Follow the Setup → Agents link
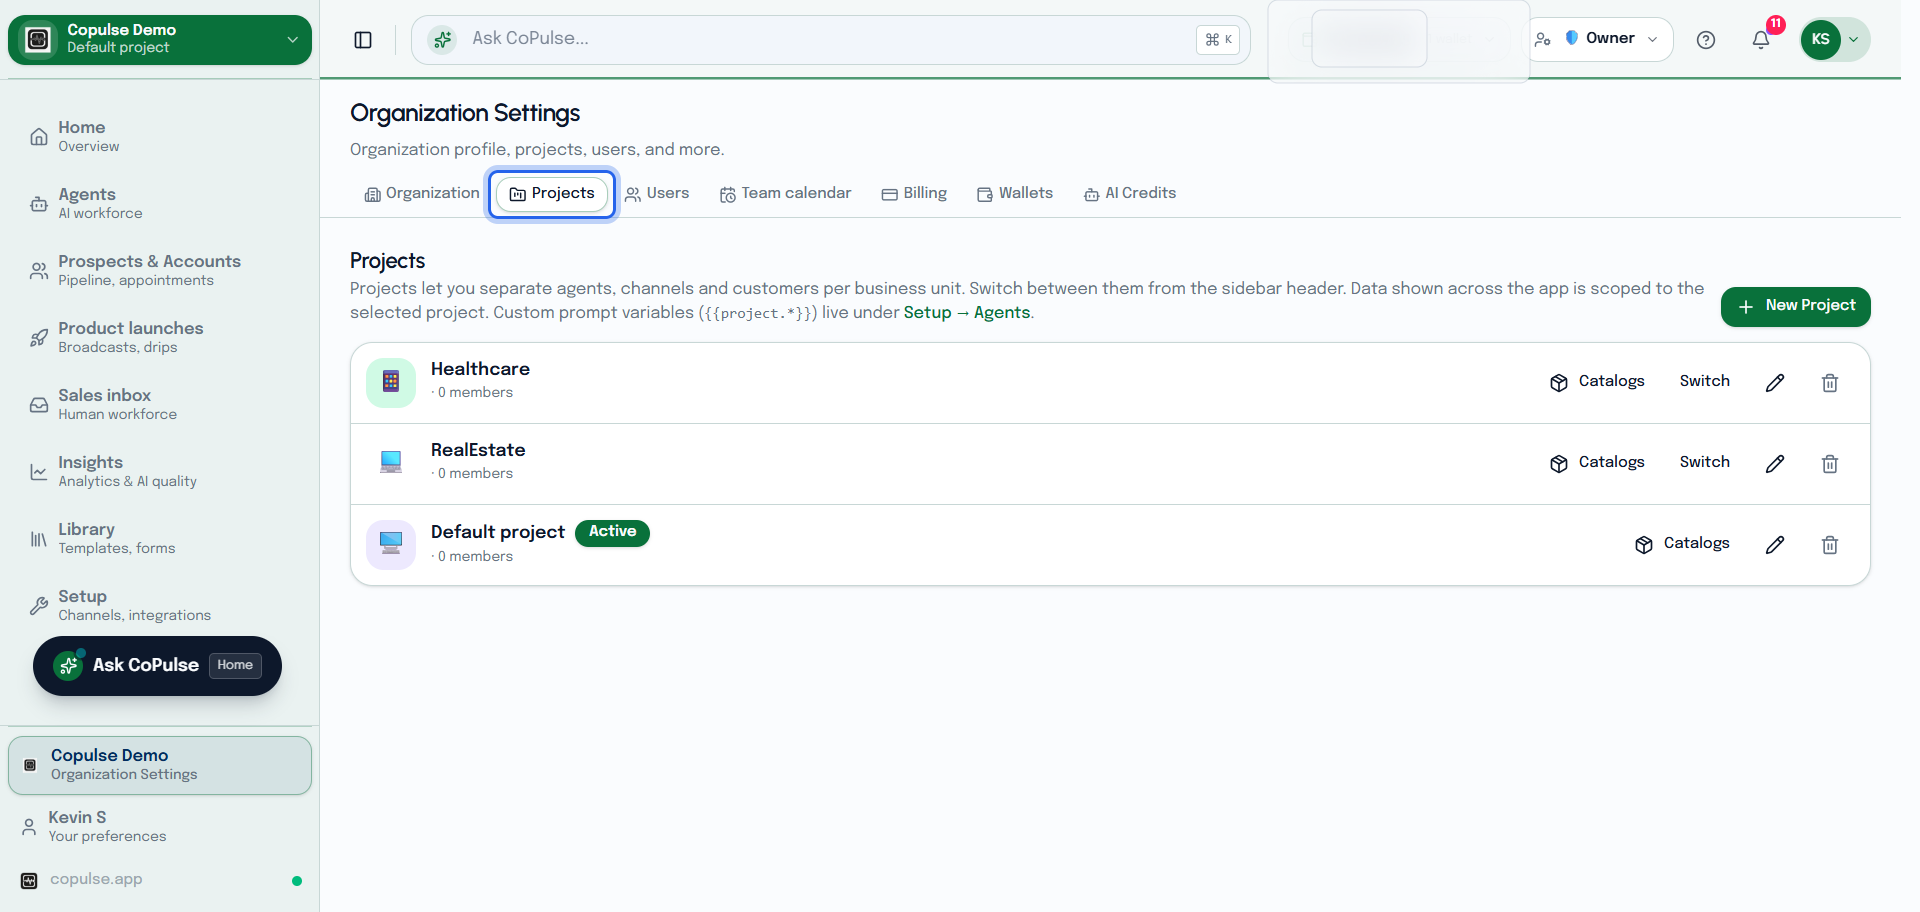Viewport: 1920px width, 912px height. (966, 313)
